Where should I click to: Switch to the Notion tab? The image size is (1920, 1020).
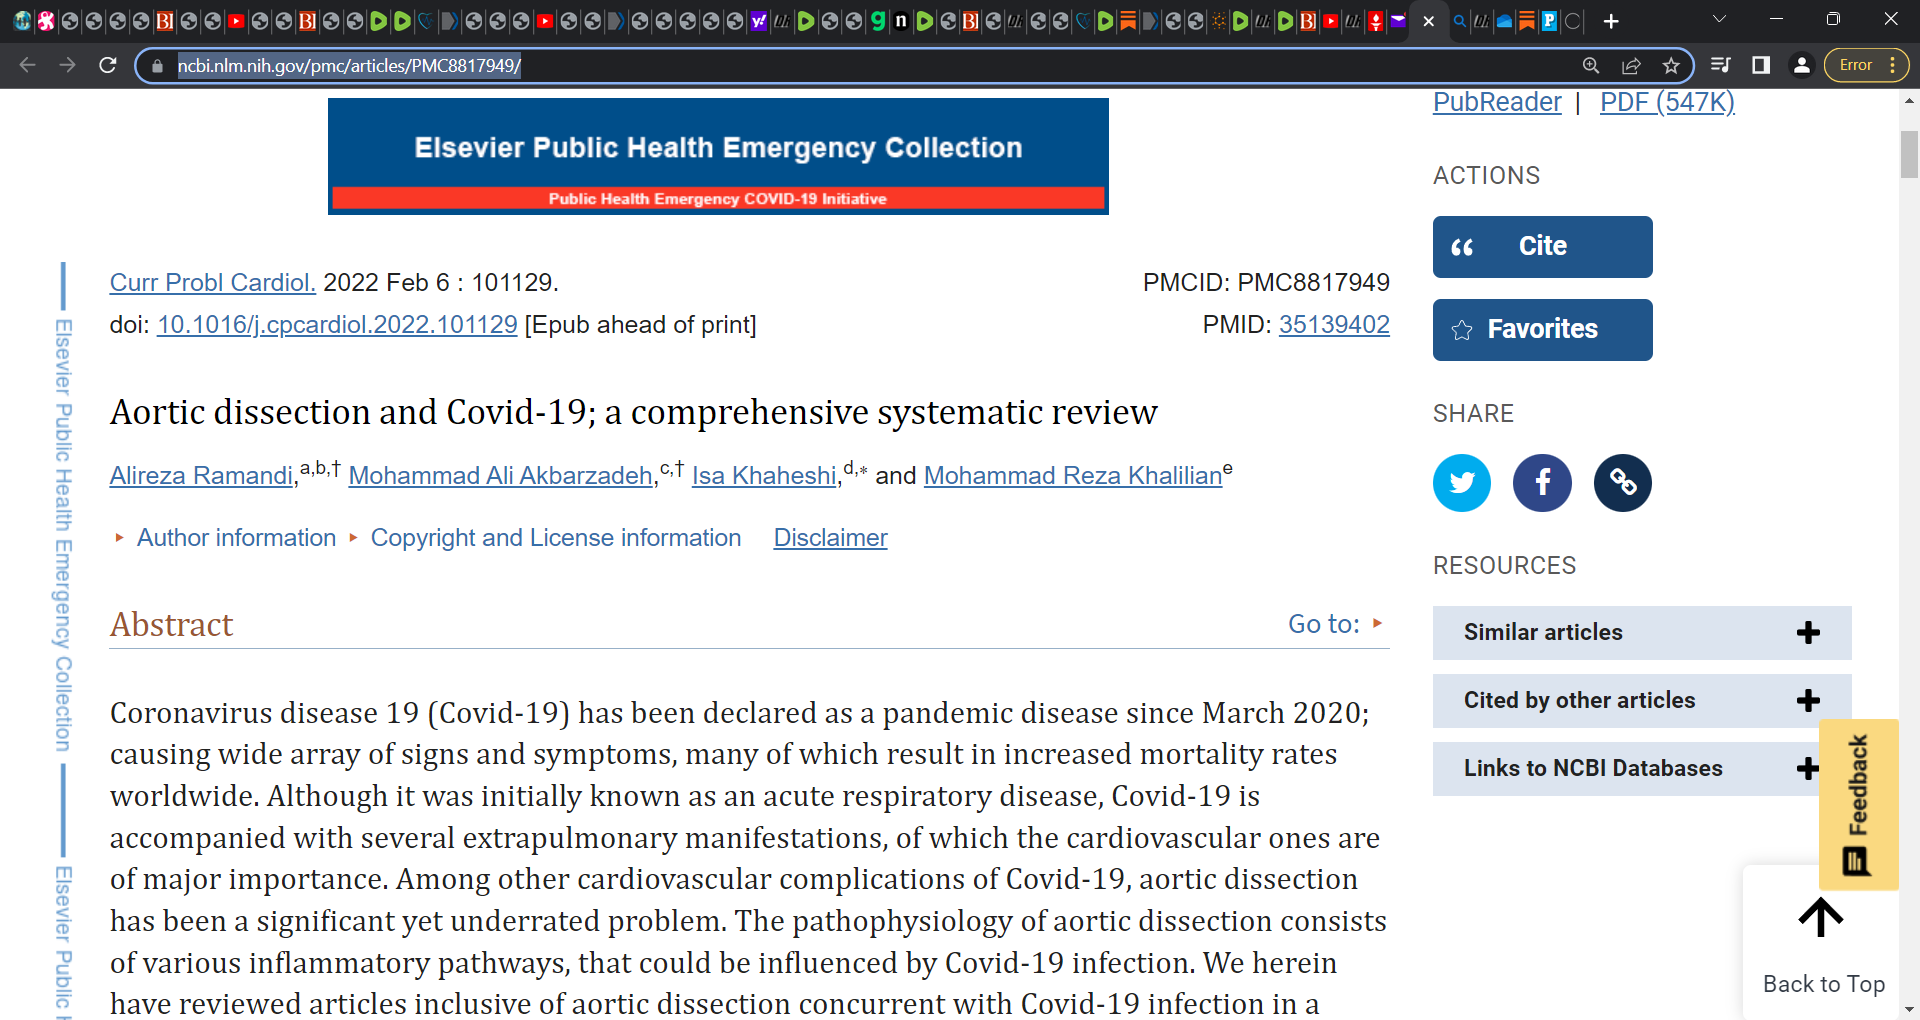point(901,21)
